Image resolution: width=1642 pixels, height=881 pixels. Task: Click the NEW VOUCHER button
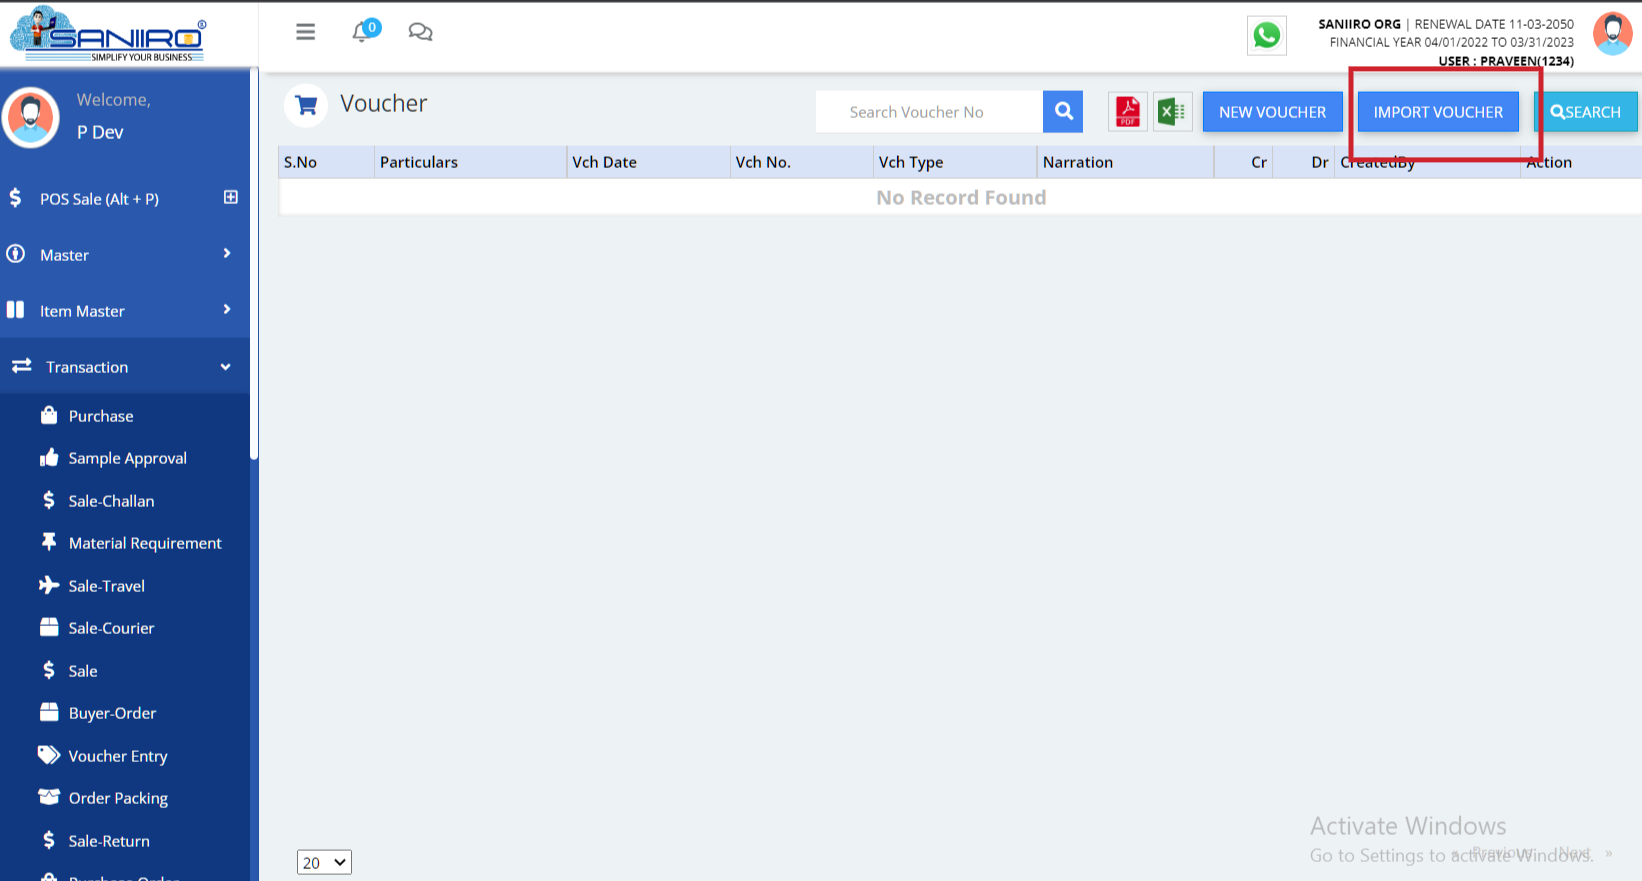pyautogui.click(x=1272, y=112)
